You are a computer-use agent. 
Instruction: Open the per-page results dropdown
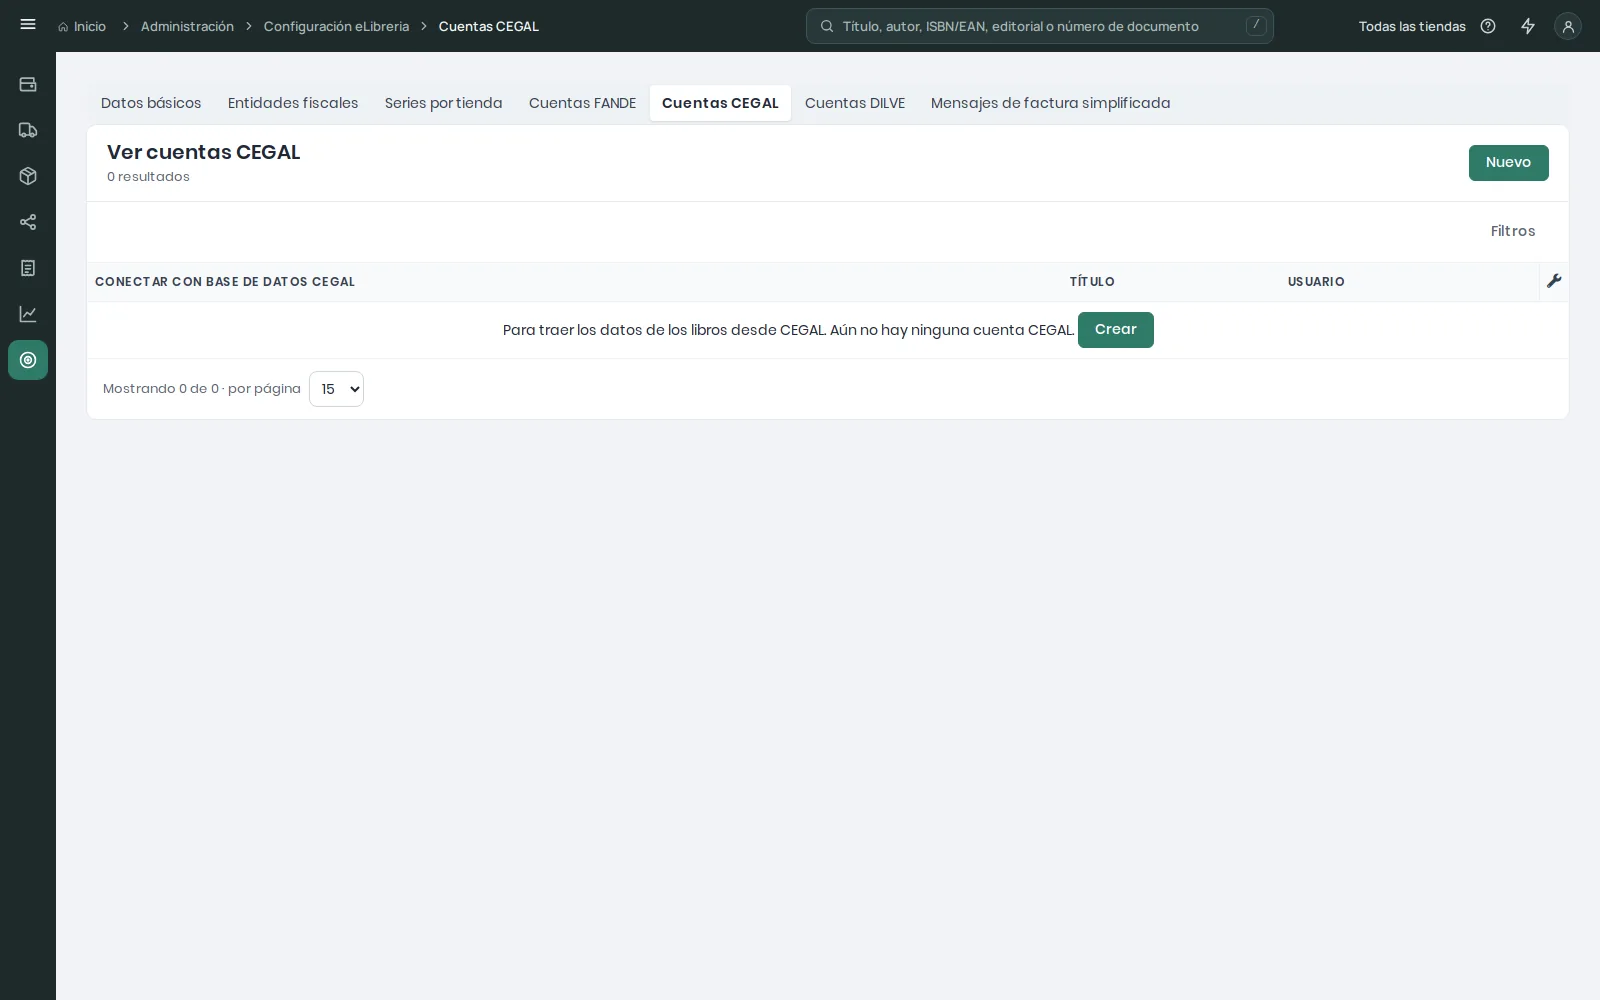(x=336, y=389)
